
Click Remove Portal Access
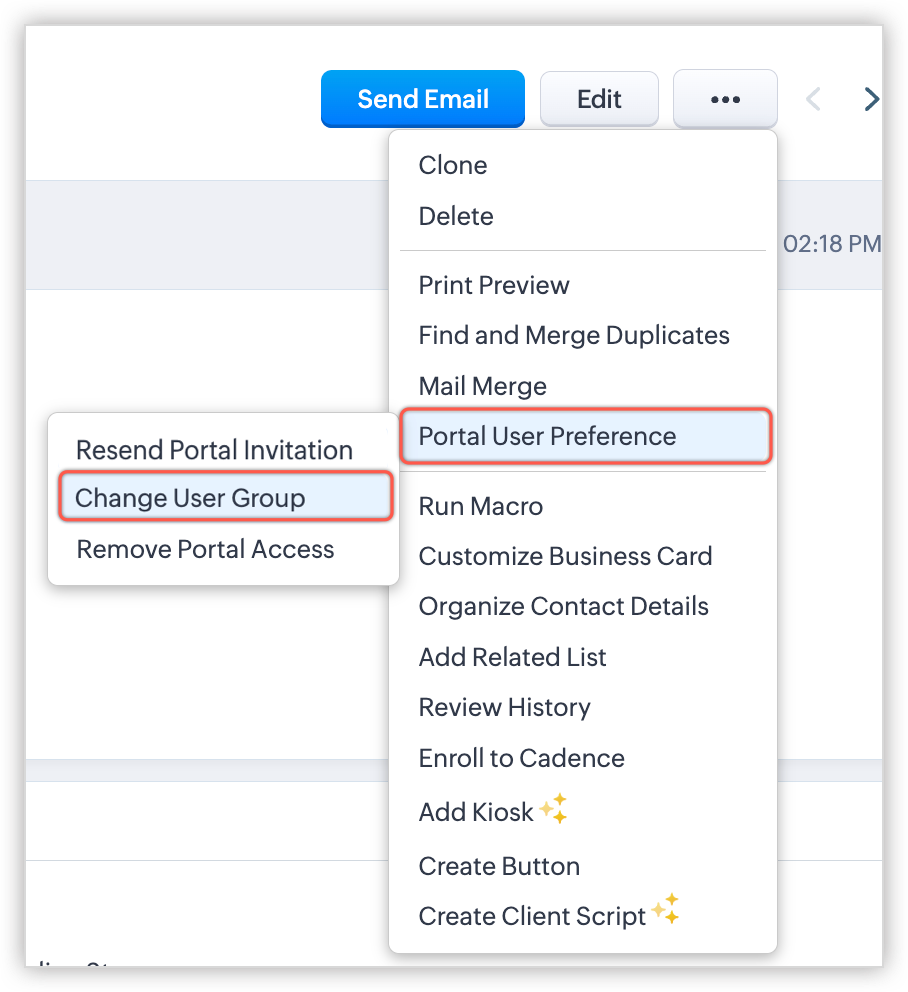click(205, 549)
